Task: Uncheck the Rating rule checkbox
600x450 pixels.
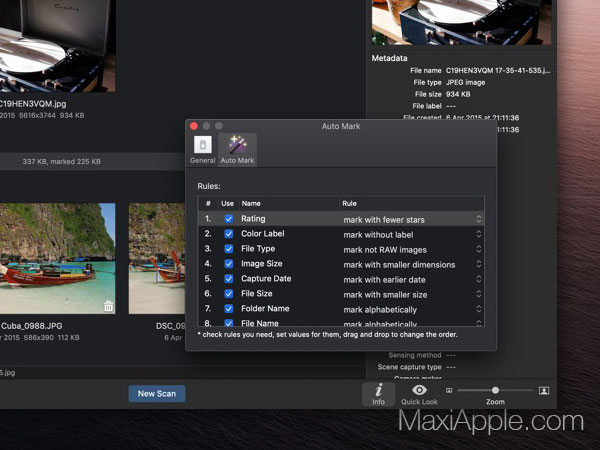Action: click(228, 219)
